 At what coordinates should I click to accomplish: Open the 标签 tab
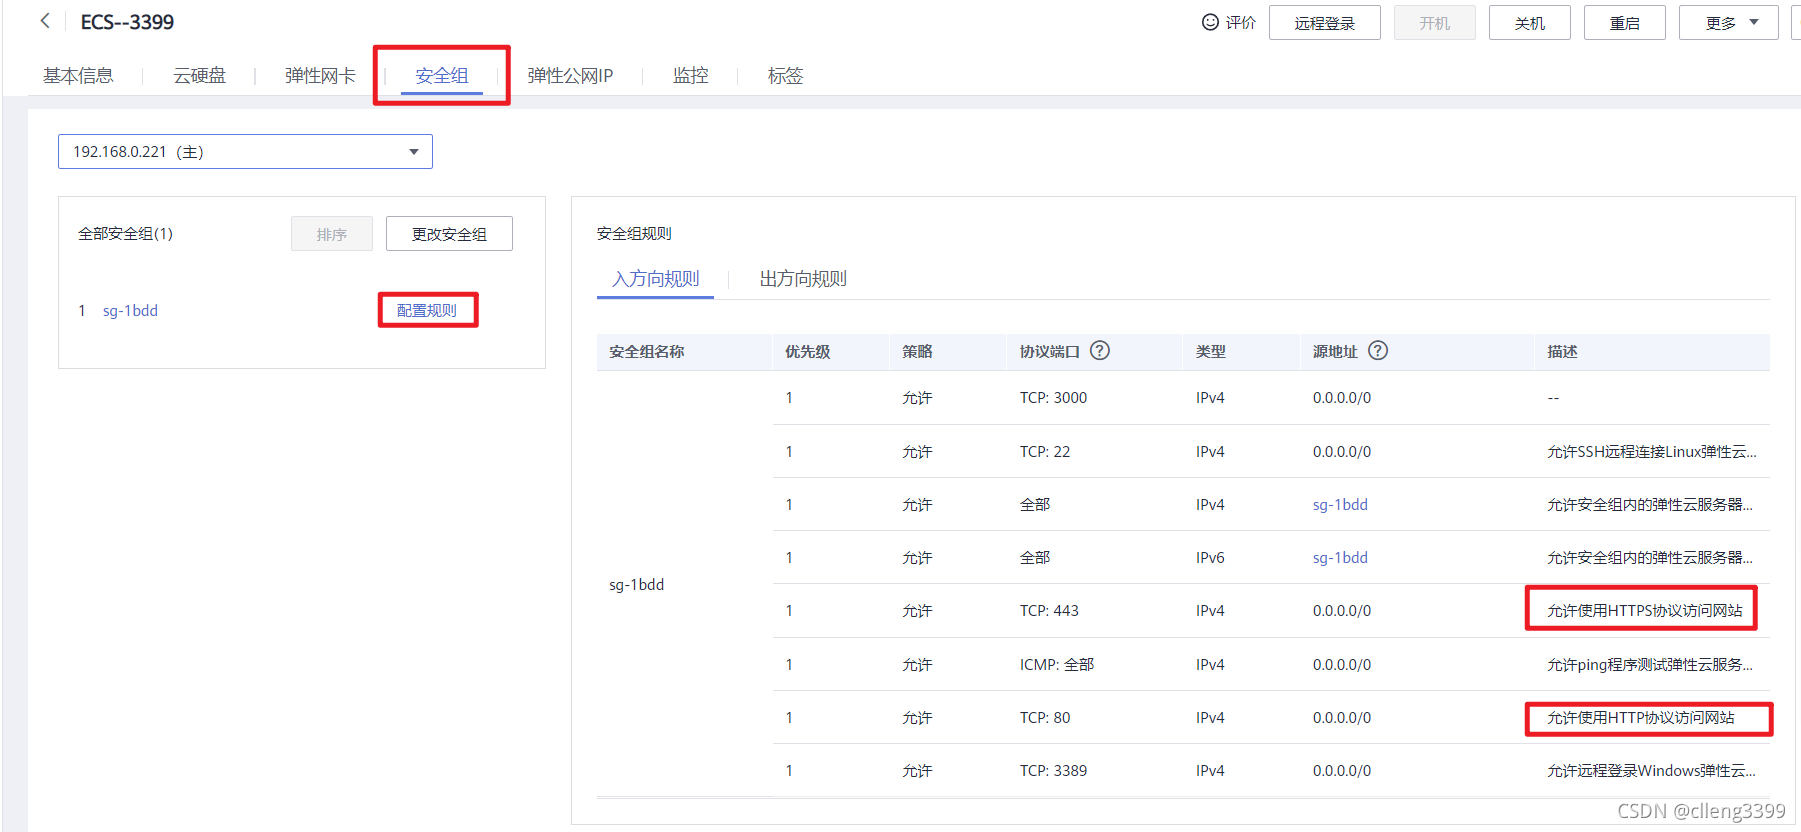click(785, 76)
